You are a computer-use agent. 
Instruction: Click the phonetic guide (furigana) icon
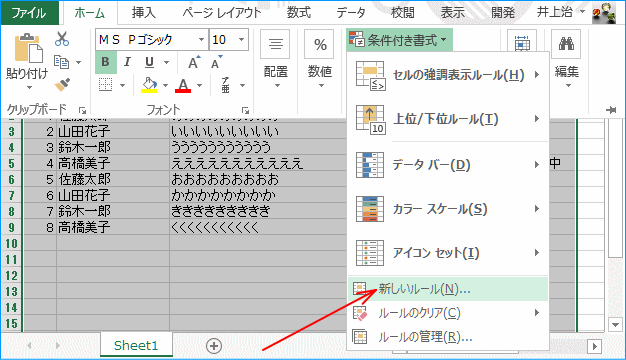[226, 85]
